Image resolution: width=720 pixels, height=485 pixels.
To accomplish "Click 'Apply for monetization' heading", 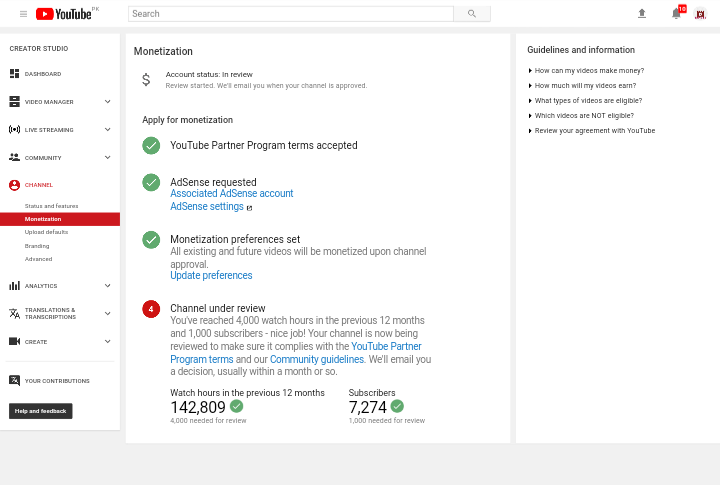I will point(187,120).
